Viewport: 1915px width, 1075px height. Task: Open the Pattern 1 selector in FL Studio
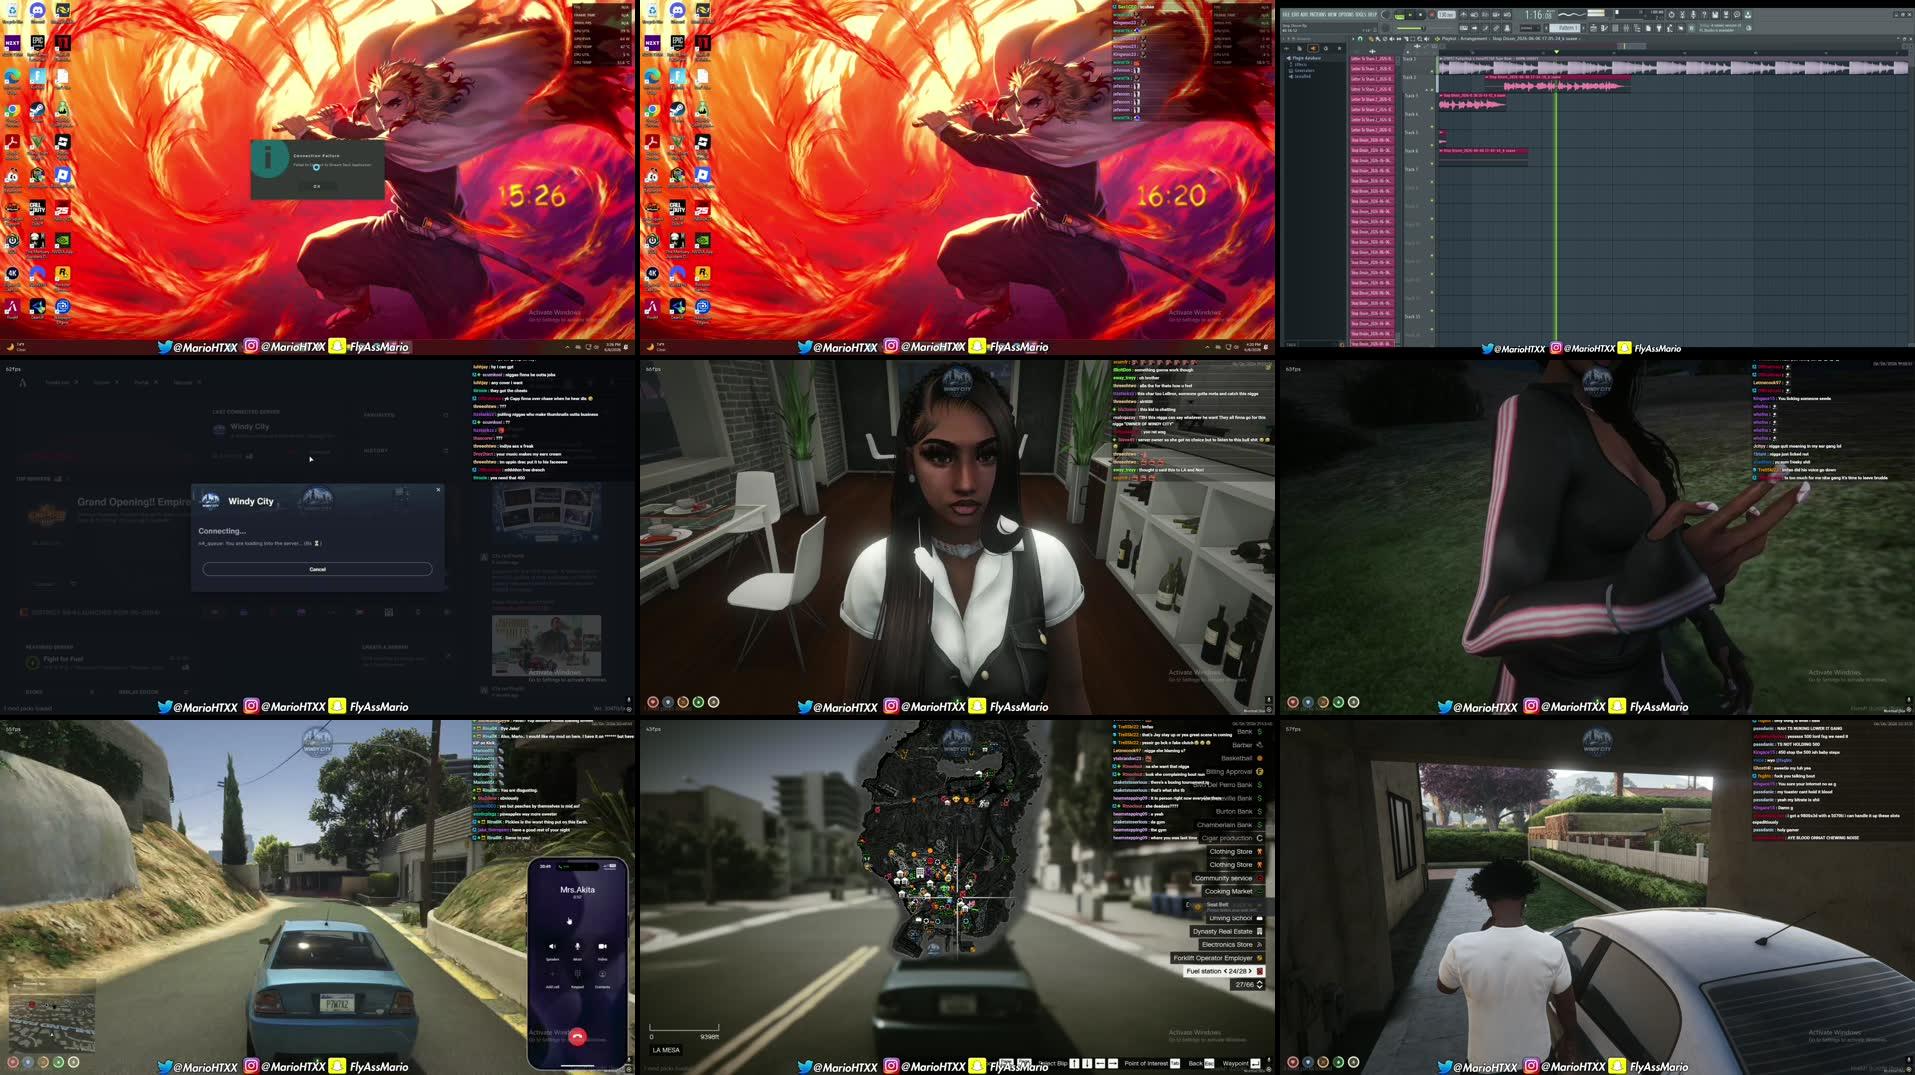pyautogui.click(x=1564, y=28)
